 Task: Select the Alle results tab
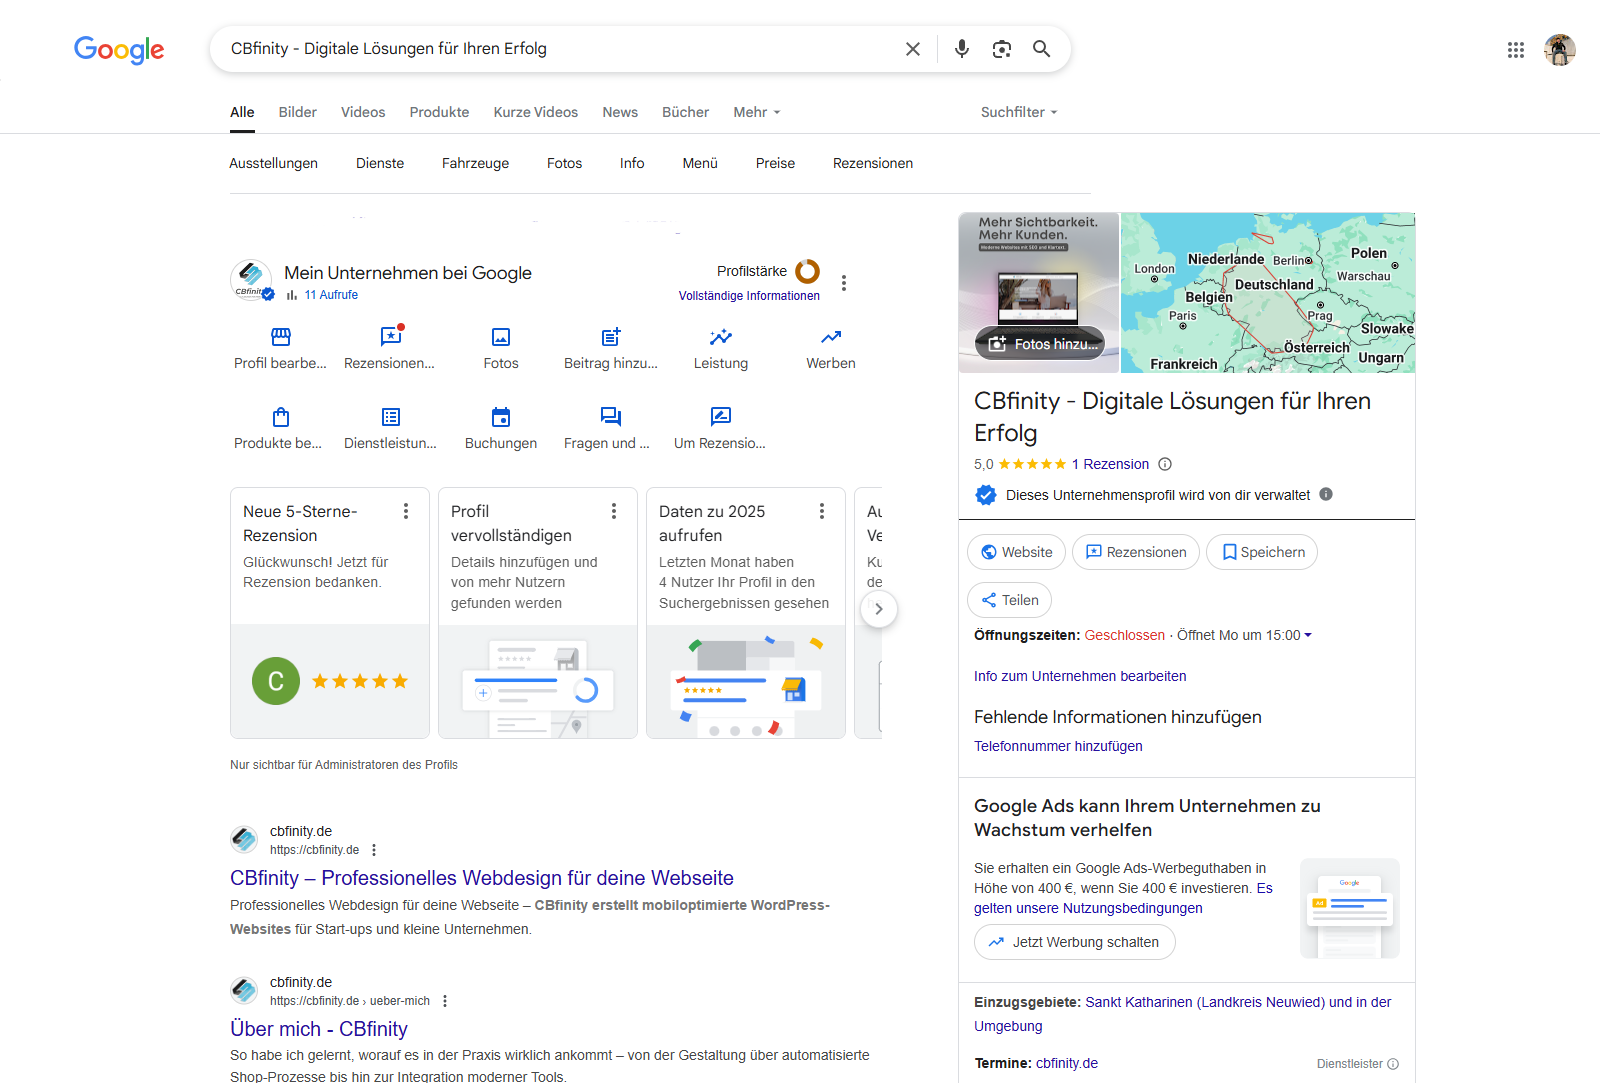pyautogui.click(x=242, y=112)
